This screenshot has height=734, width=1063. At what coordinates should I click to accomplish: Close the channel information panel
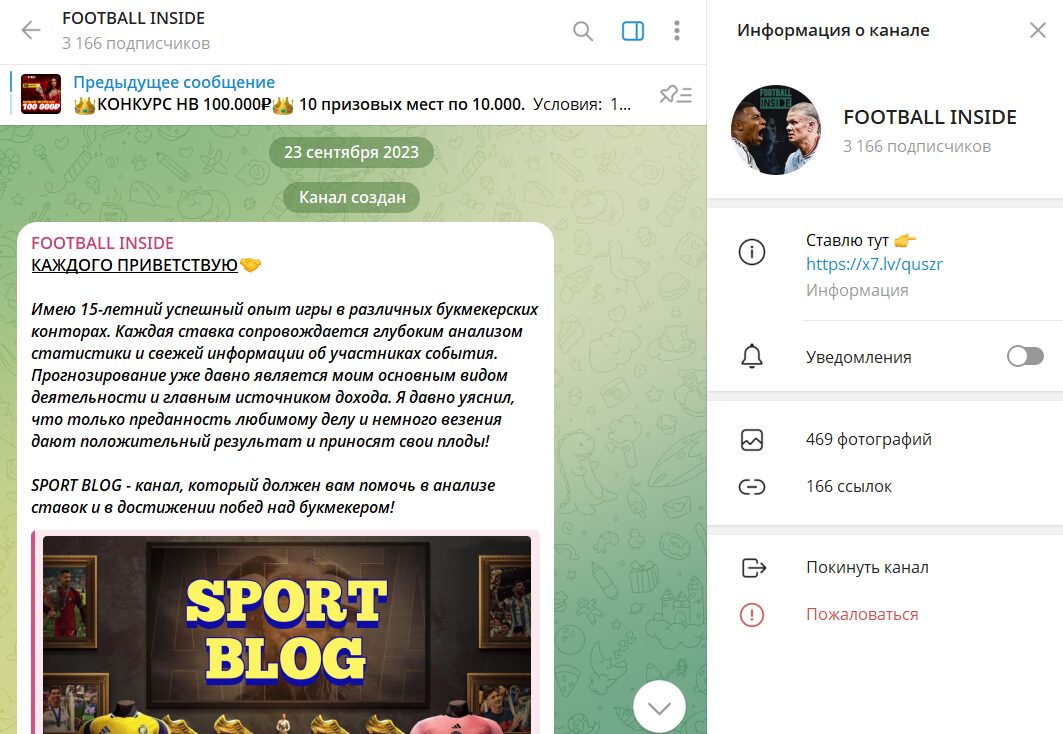1038,30
